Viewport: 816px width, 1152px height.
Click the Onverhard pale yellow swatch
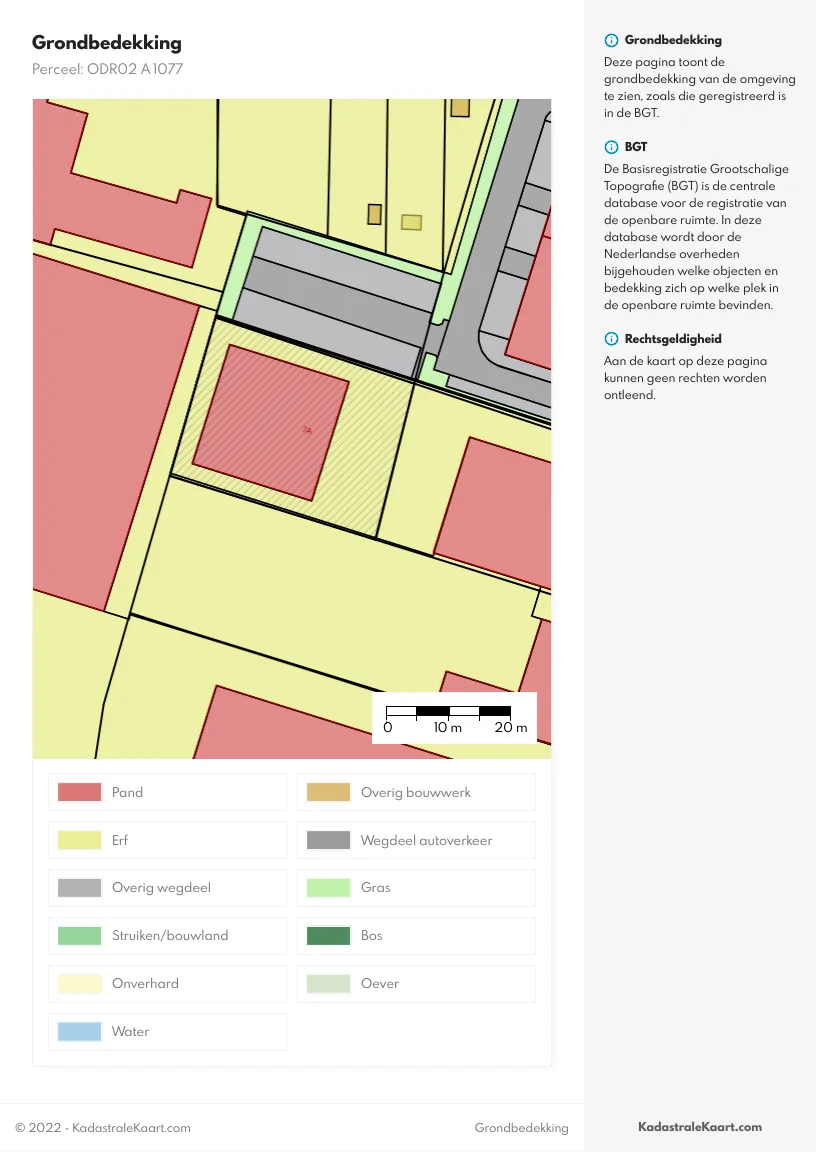click(x=80, y=984)
